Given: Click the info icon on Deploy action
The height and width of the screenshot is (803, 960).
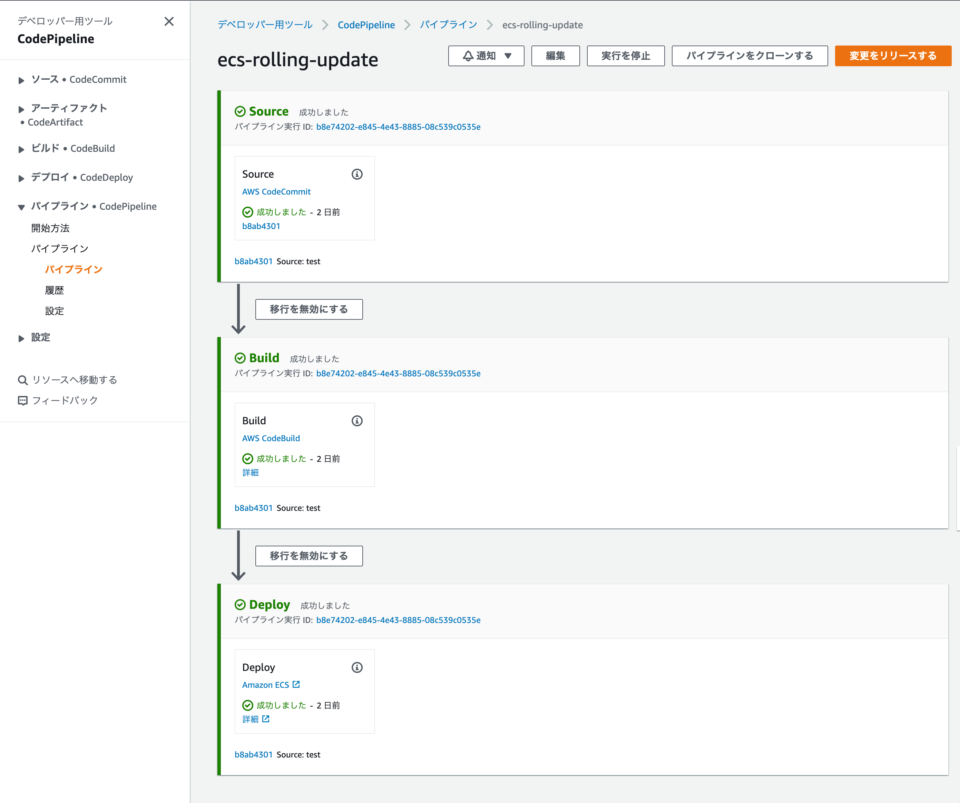Looking at the screenshot, I should (x=357, y=668).
